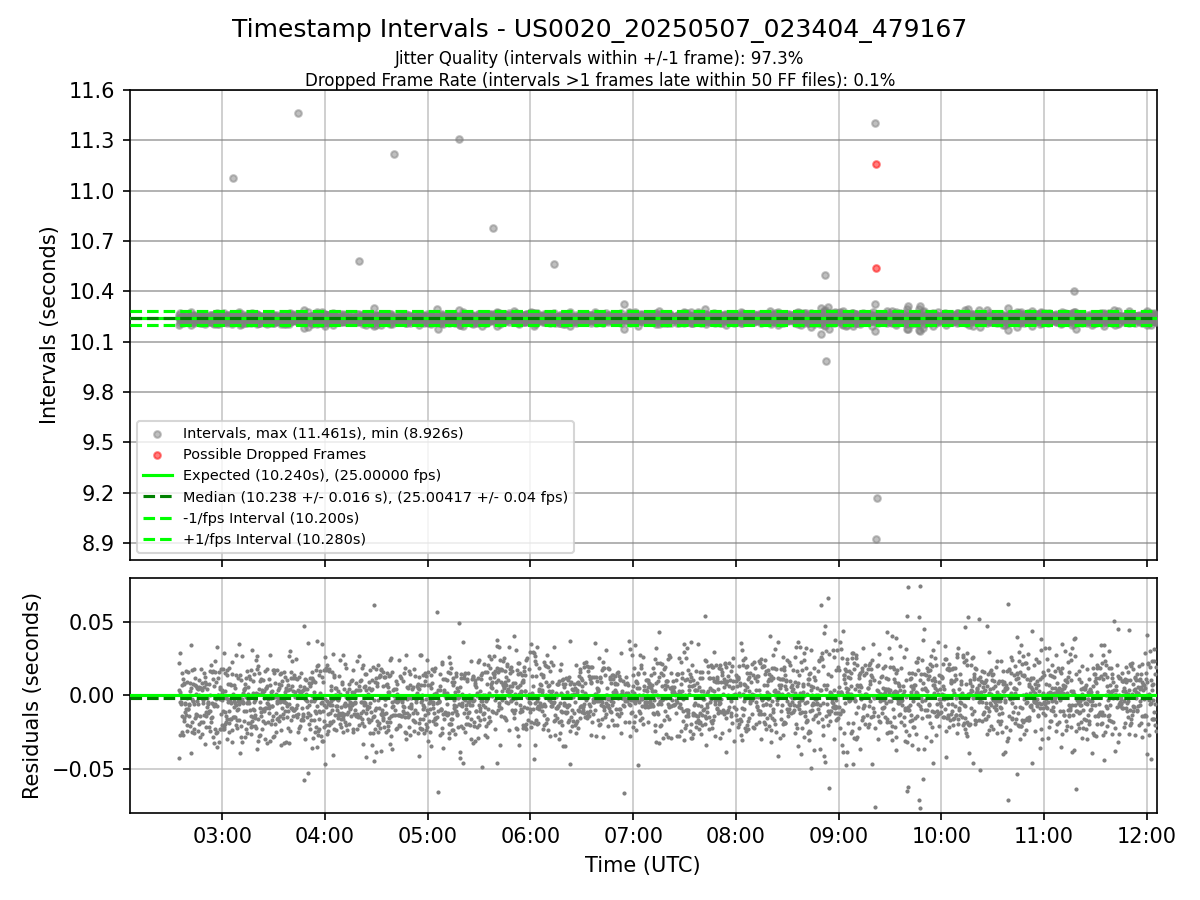1200x900 pixels.
Task: Click the 12:00 x-axis tick label
Action: [x=1147, y=834]
